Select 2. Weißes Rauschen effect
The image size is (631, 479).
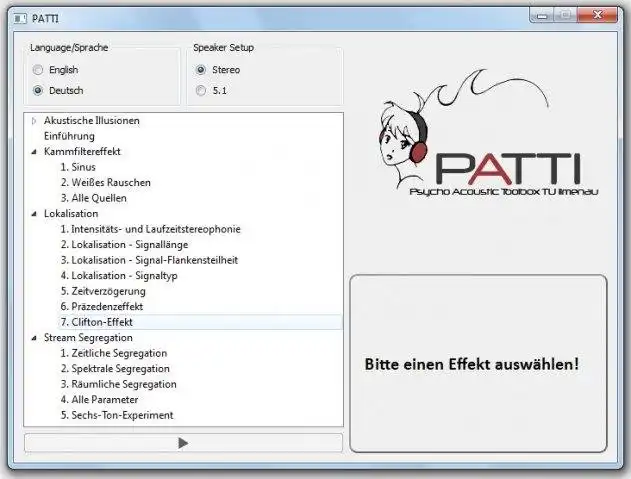tap(106, 183)
